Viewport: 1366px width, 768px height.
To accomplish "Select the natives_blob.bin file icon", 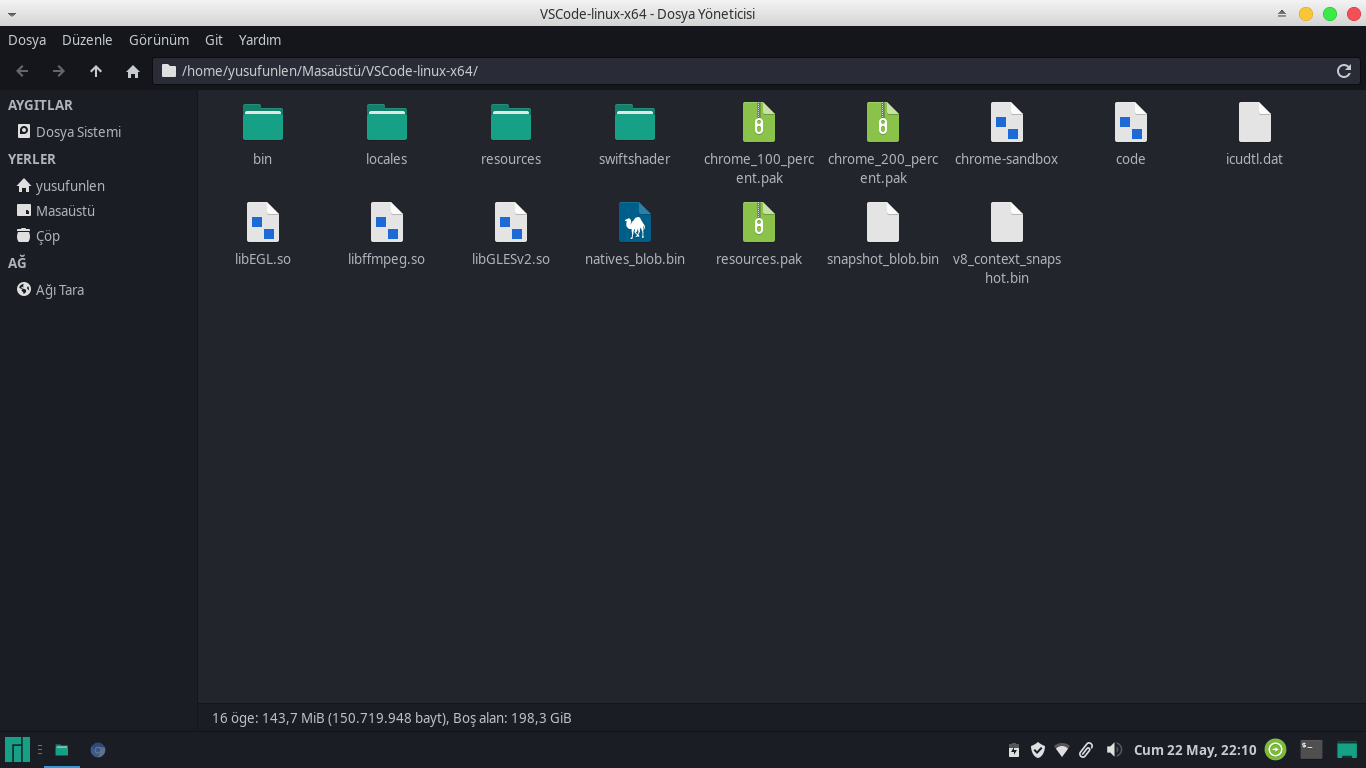I will pos(635,222).
